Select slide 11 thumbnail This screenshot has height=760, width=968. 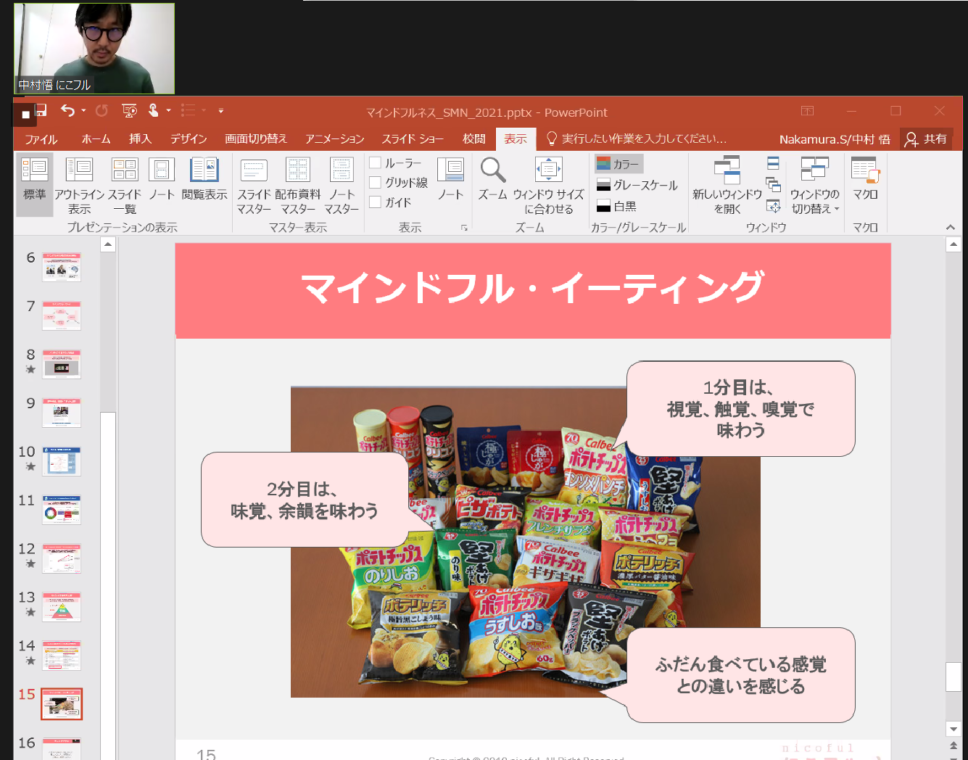click(x=61, y=509)
